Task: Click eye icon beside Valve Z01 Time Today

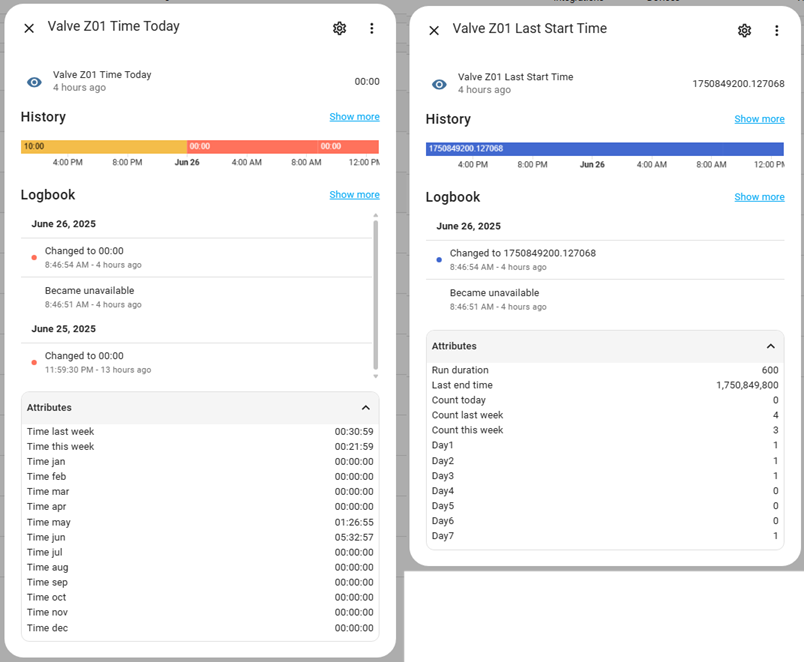Action: point(34,82)
